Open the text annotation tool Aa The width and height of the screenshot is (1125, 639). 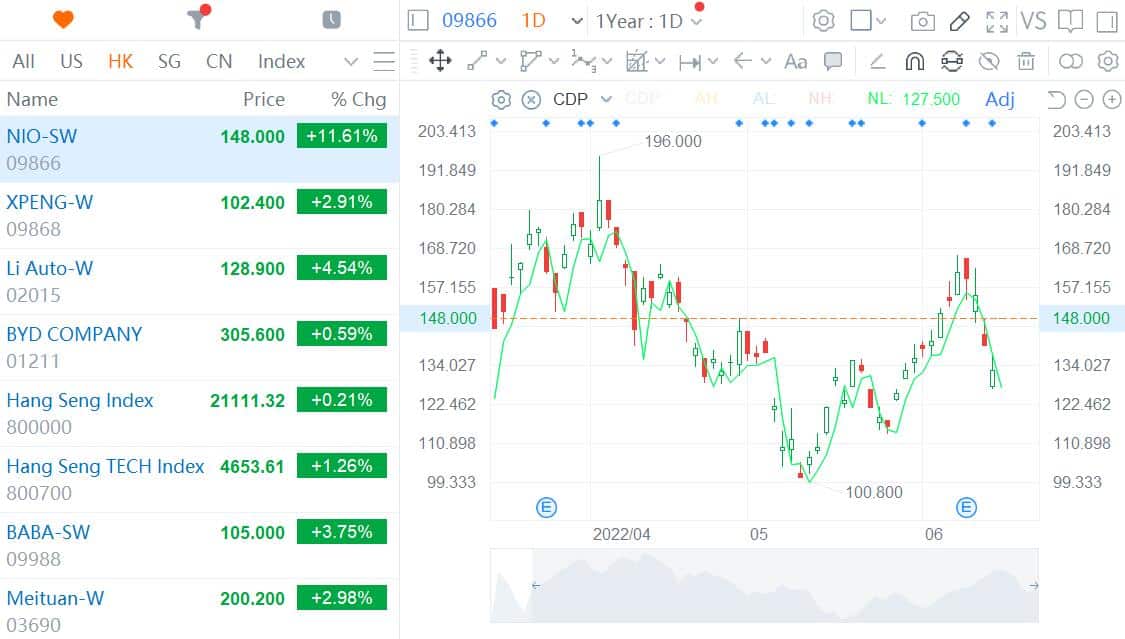point(795,61)
